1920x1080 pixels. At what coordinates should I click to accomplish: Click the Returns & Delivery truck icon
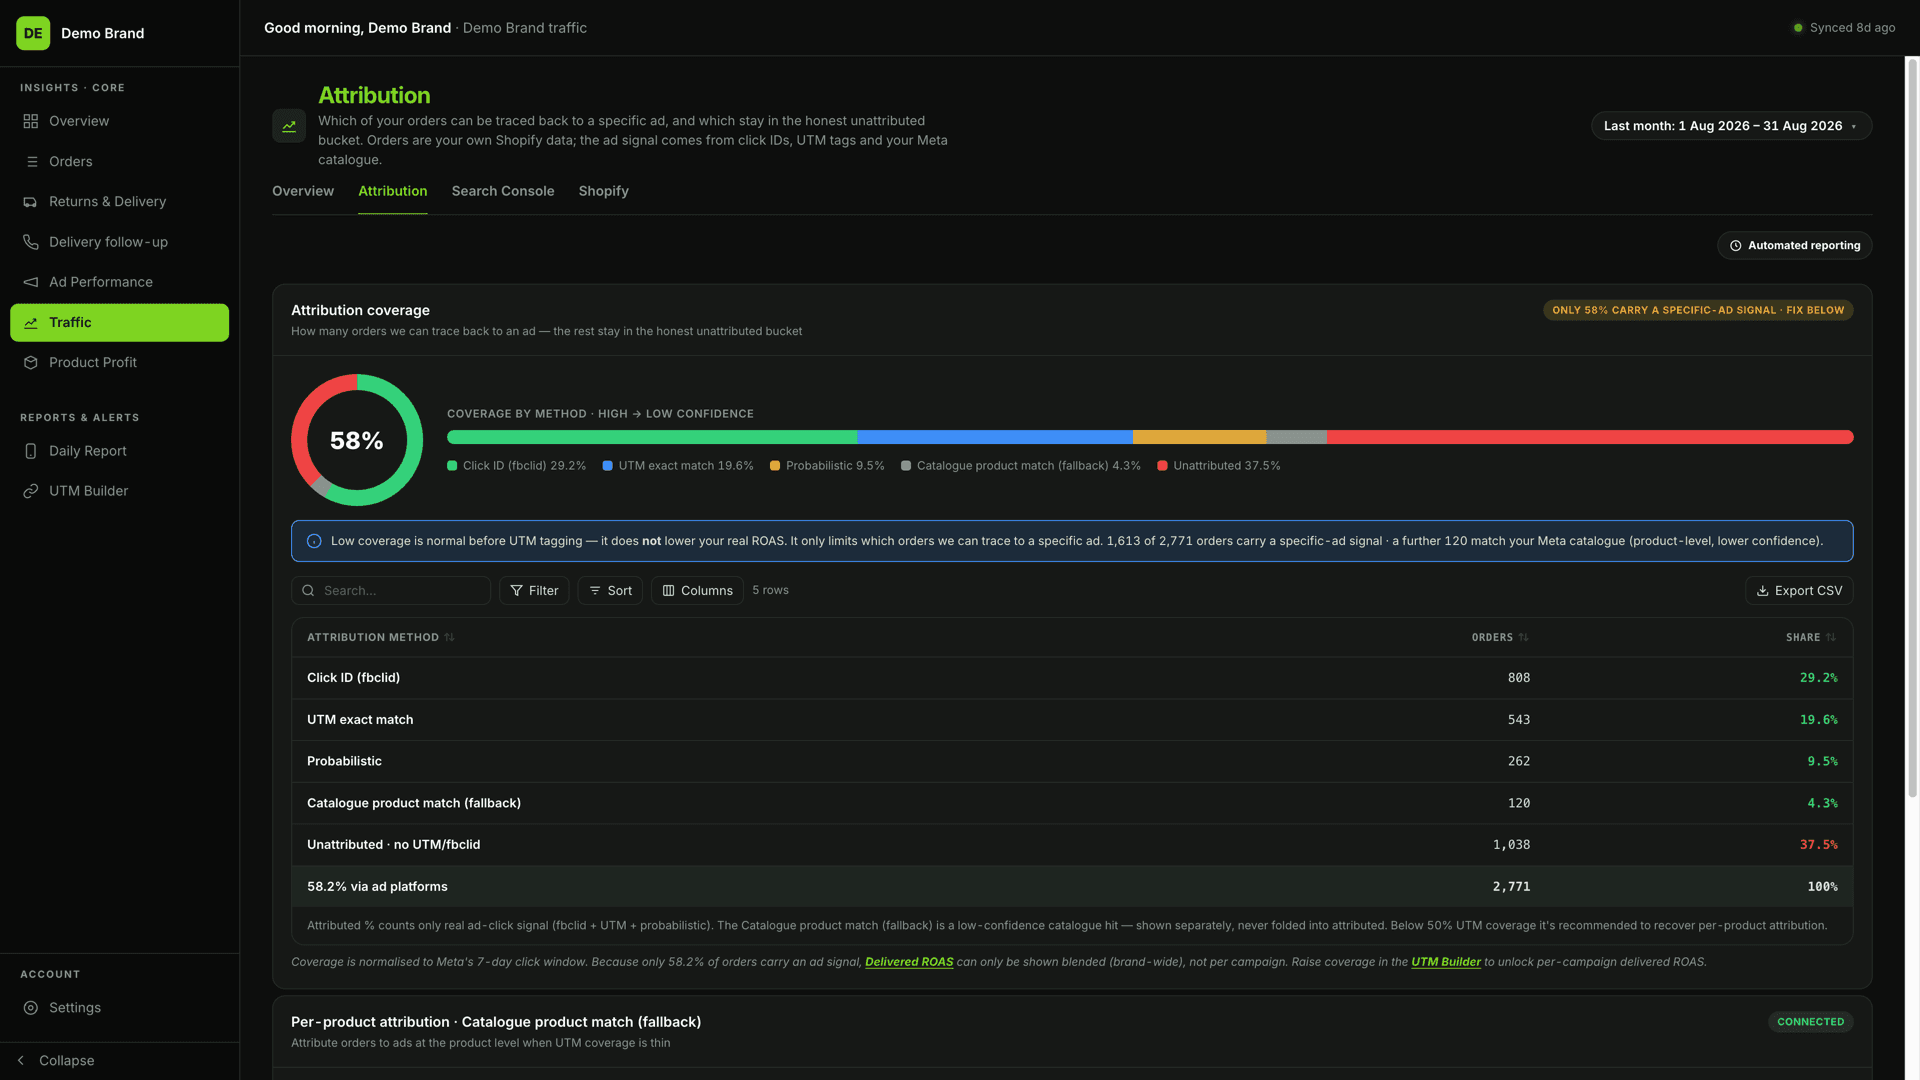31,202
